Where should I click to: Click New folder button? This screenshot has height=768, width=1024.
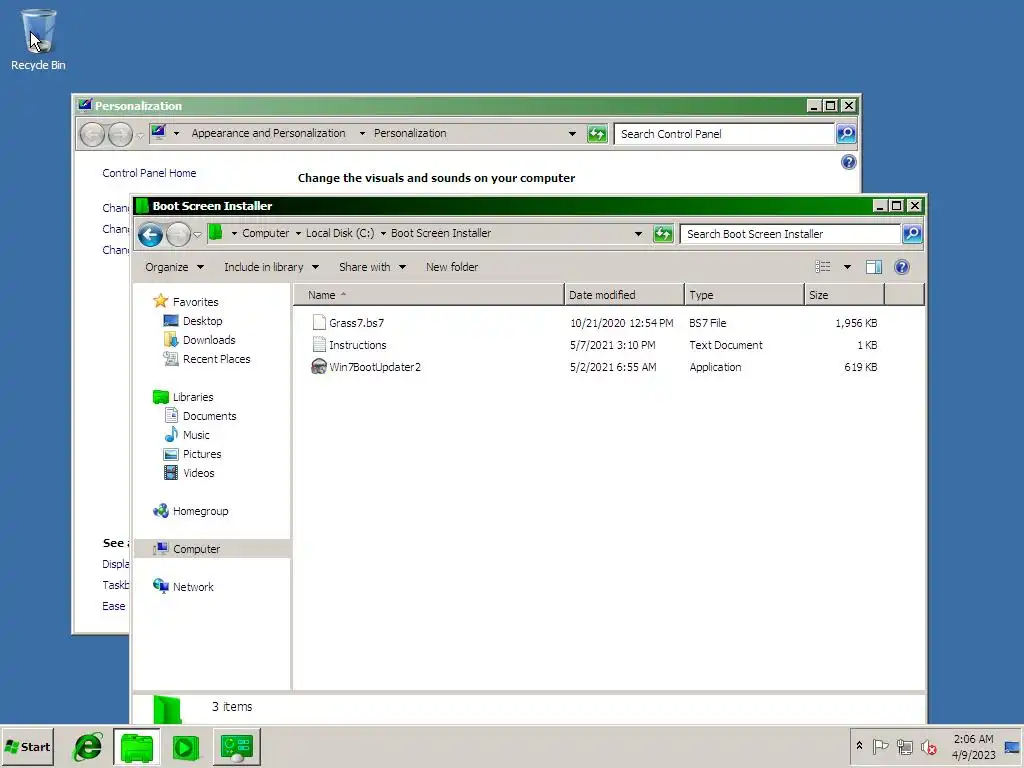452,266
